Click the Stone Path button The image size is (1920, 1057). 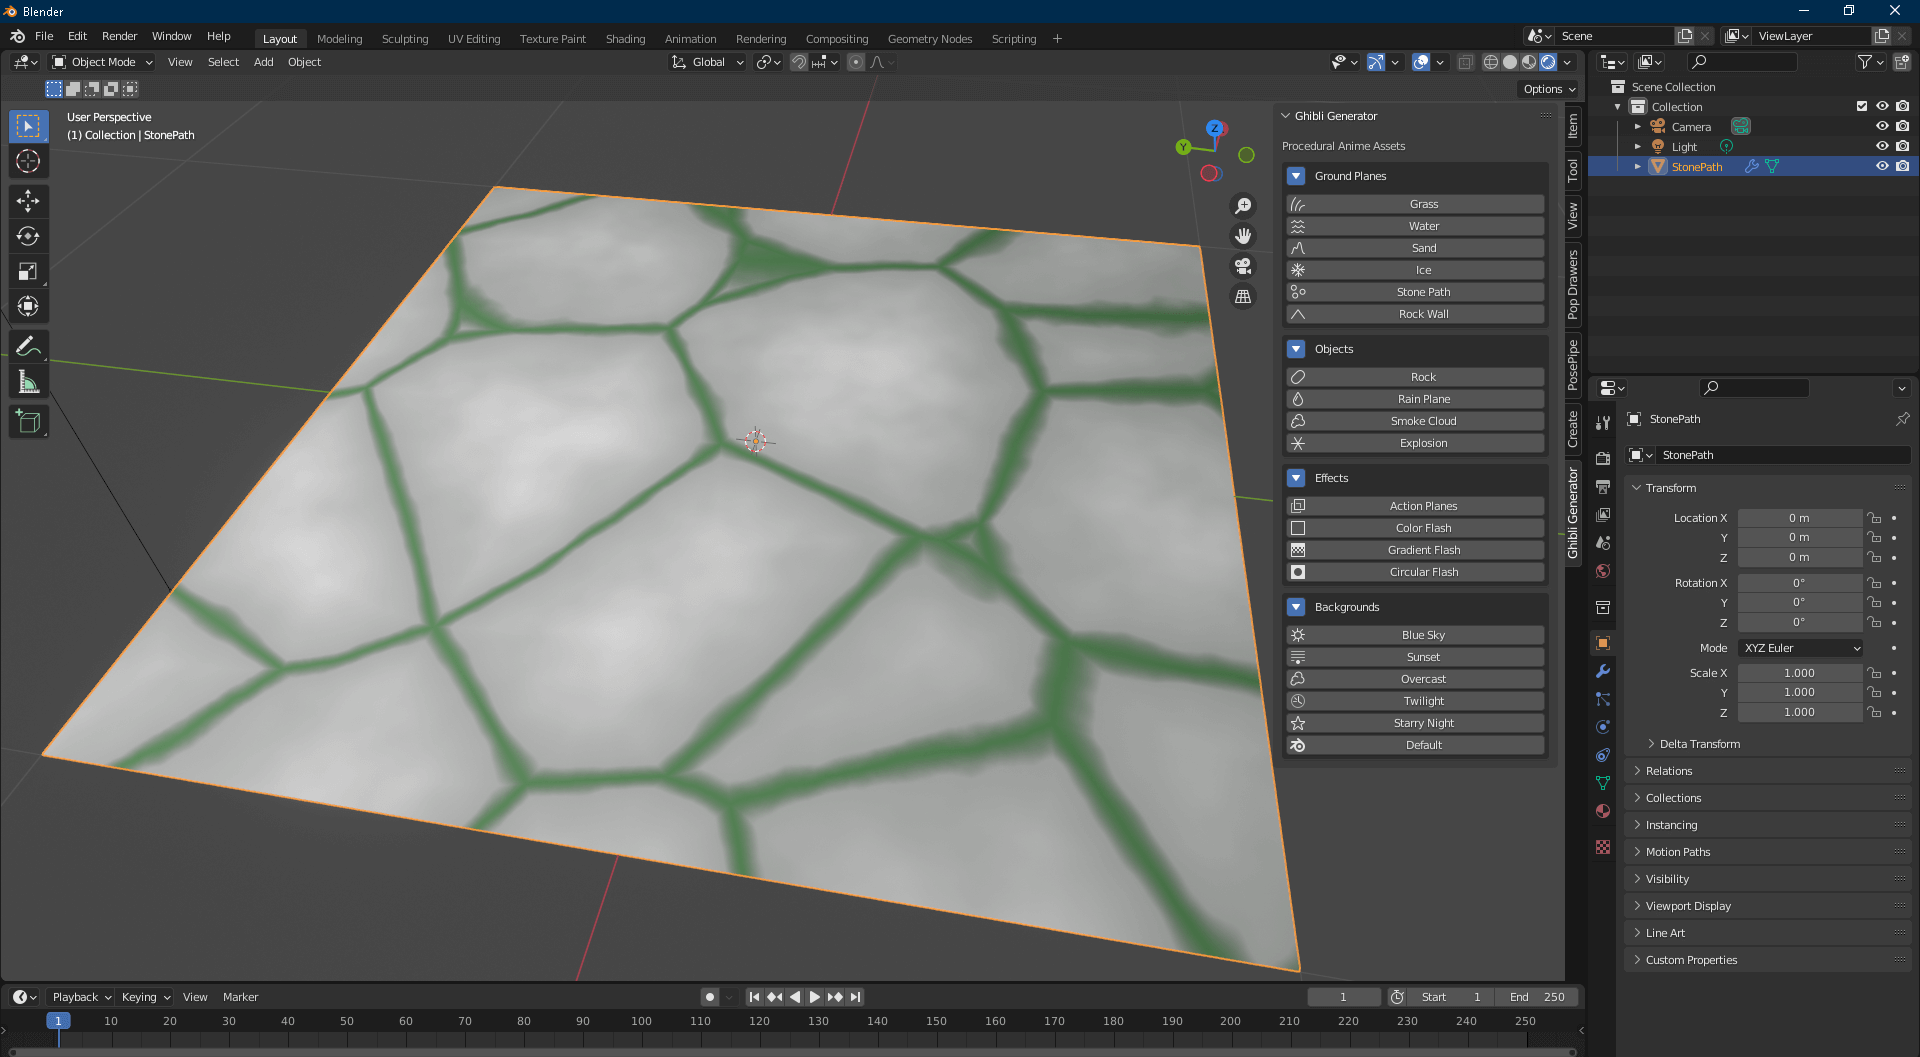coord(1415,292)
